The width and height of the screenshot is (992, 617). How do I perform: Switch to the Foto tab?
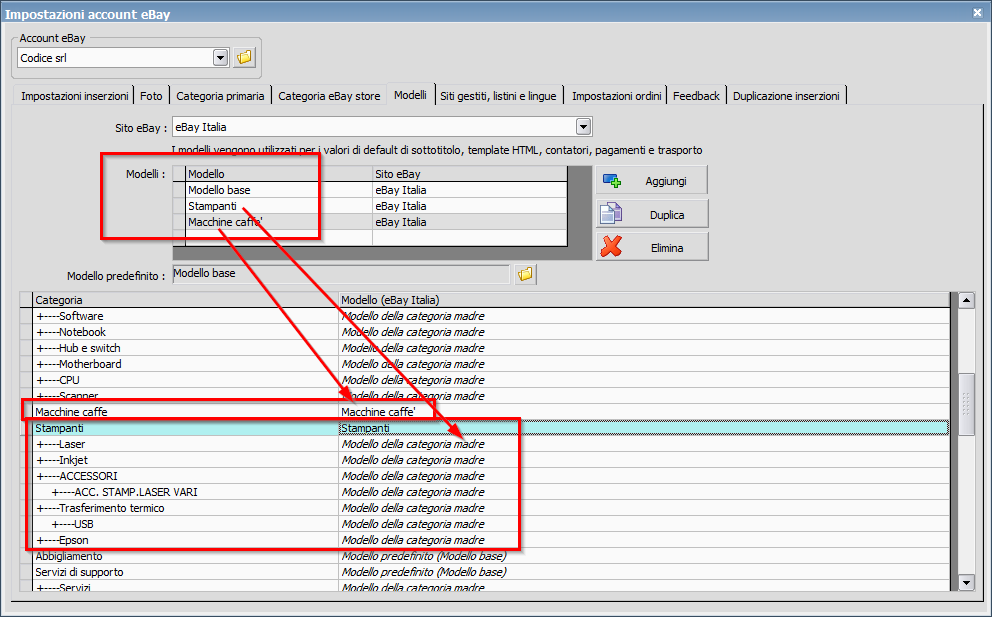coord(151,96)
